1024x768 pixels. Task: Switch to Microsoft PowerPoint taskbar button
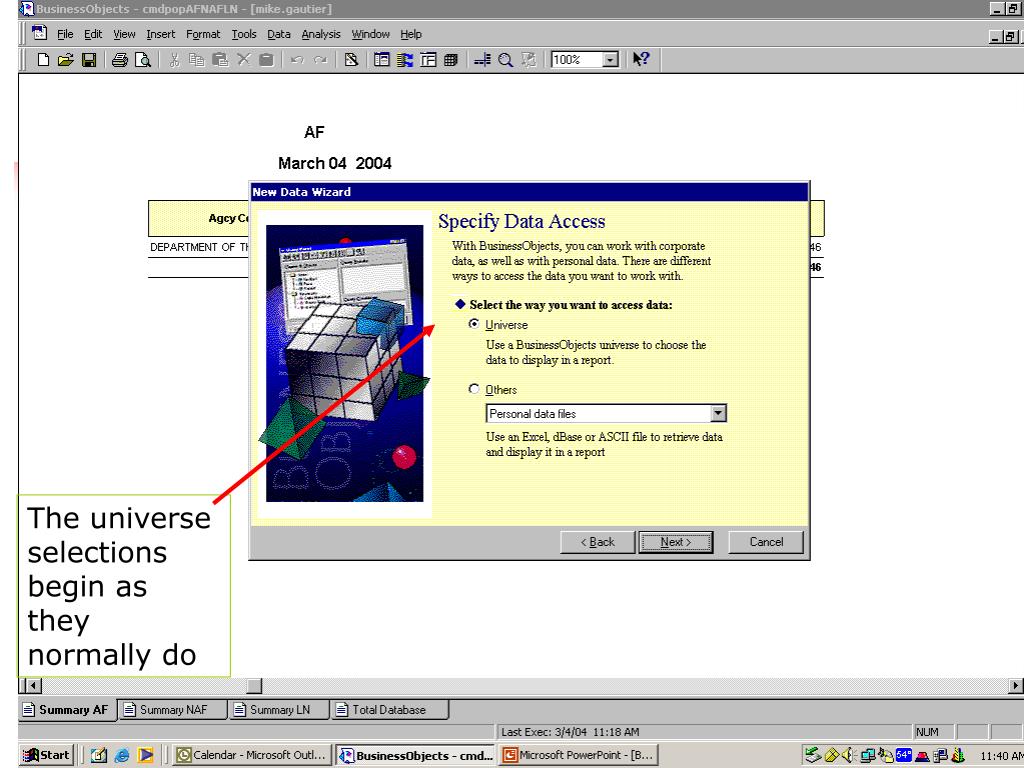(x=579, y=755)
